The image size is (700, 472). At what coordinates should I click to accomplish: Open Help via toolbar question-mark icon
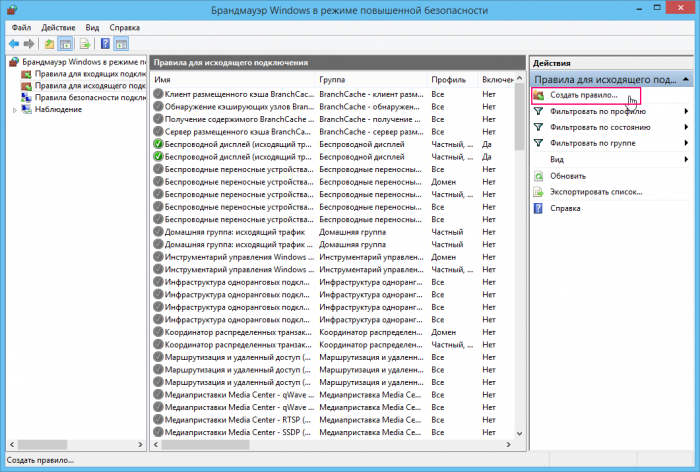tap(105, 44)
